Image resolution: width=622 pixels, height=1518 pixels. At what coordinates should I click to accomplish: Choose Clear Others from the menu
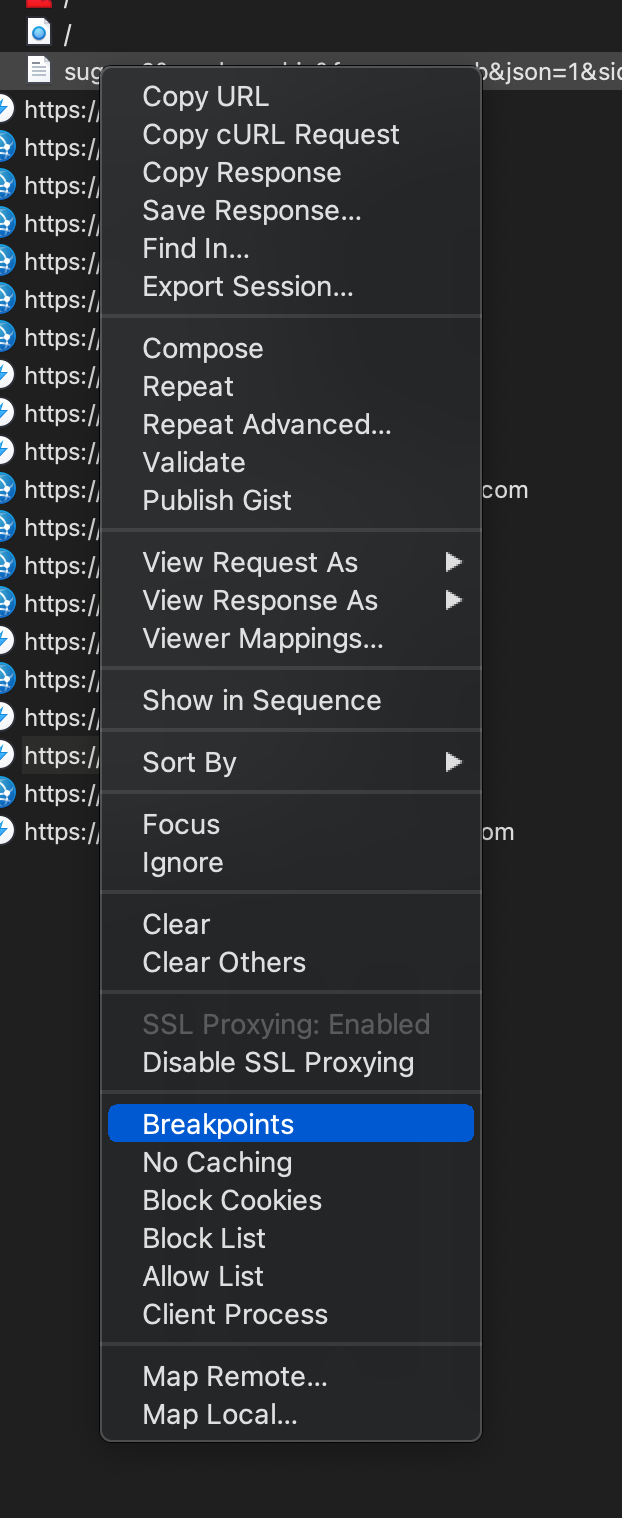click(224, 963)
